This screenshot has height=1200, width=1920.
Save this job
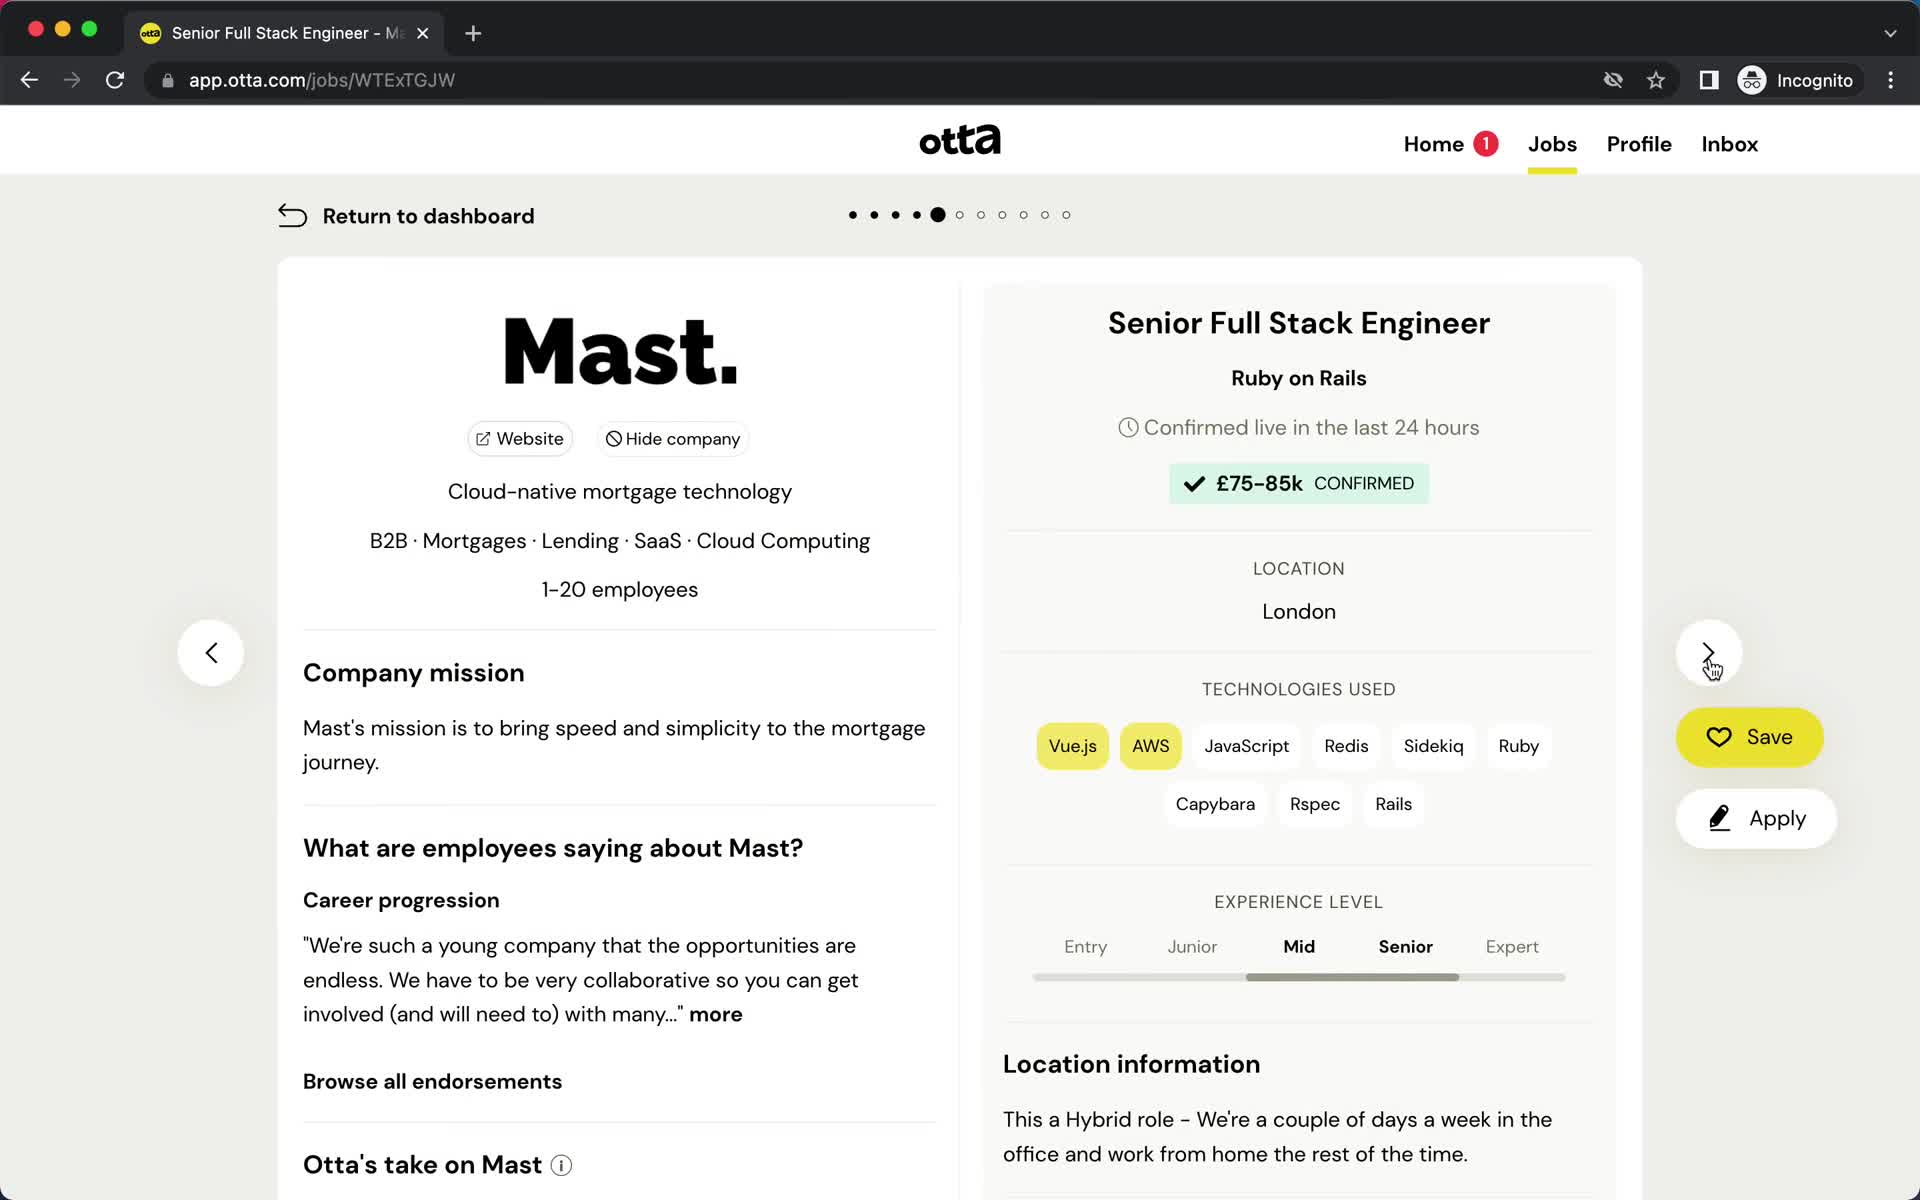pos(1749,737)
